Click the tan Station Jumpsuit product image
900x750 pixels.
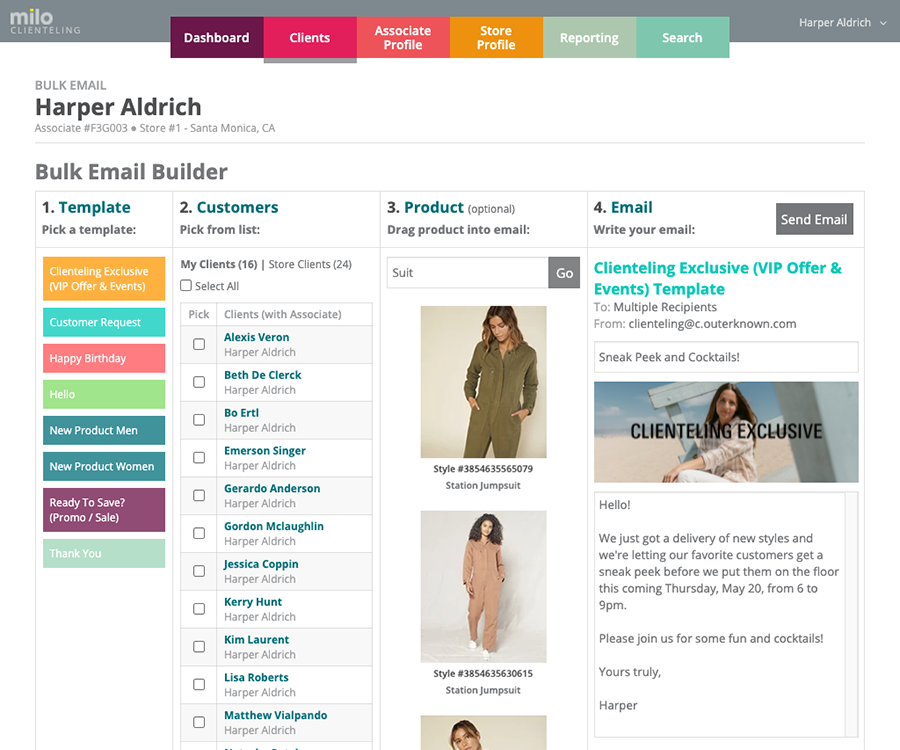(483, 586)
